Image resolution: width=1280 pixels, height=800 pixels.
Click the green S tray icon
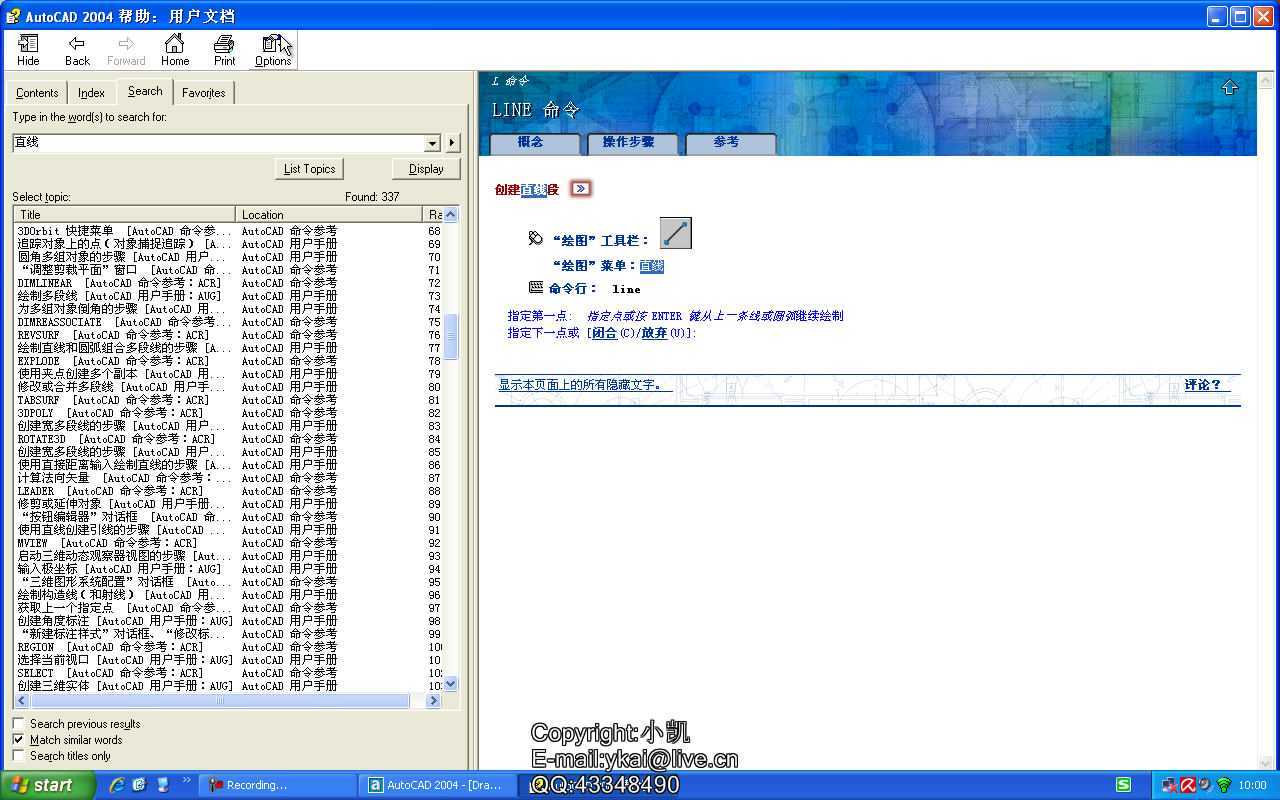pos(1124,785)
